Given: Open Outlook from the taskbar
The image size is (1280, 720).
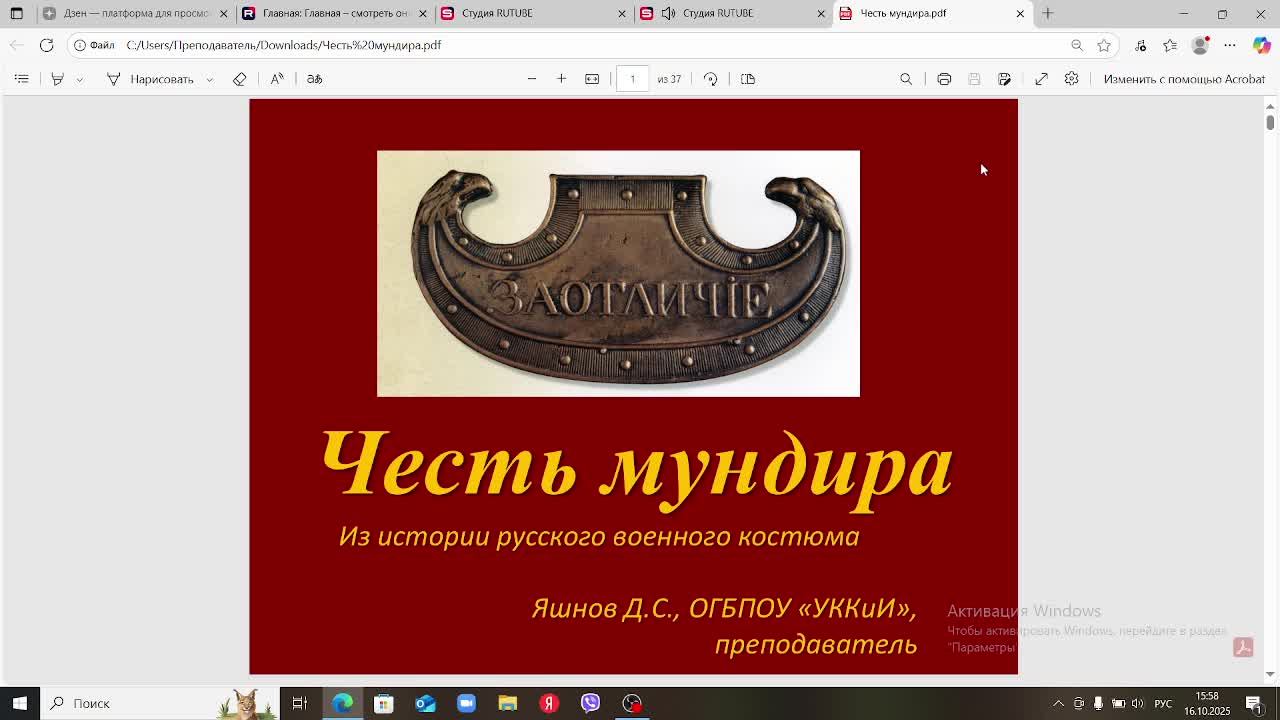Looking at the screenshot, I should pos(425,703).
